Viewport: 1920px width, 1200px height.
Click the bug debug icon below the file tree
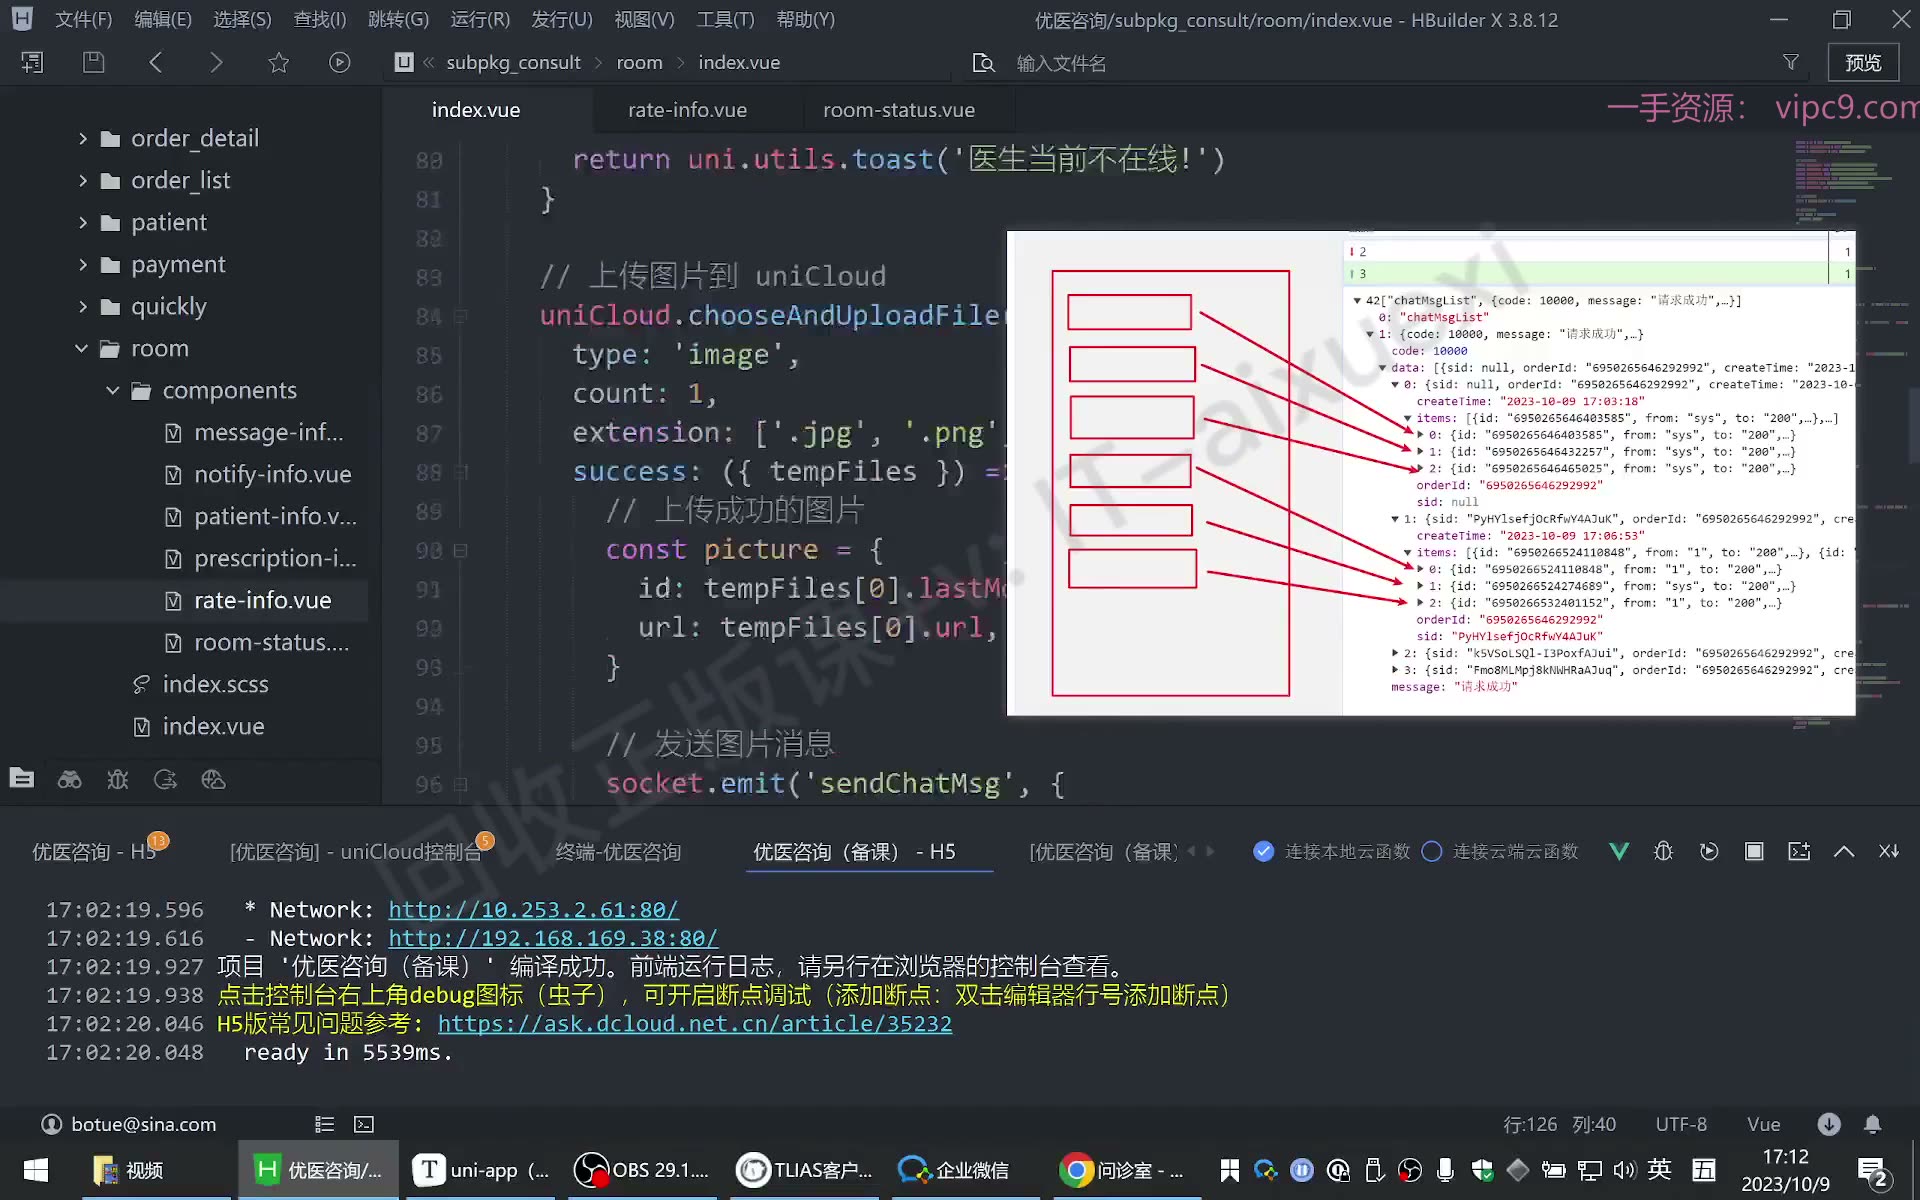pos(118,779)
